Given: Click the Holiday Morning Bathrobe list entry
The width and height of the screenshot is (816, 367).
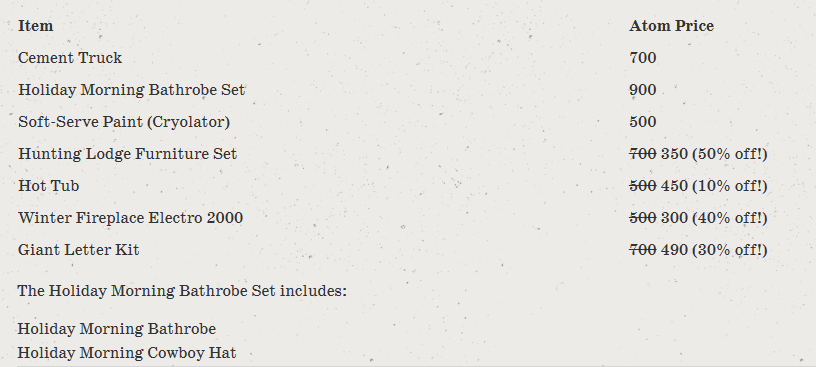Looking at the screenshot, I should click(x=117, y=329).
